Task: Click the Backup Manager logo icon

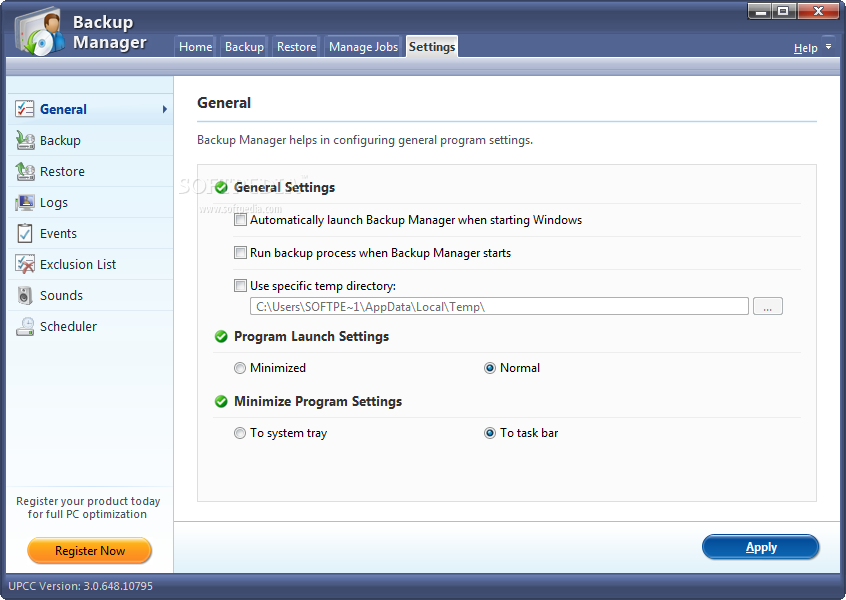Action: [x=40, y=31]
